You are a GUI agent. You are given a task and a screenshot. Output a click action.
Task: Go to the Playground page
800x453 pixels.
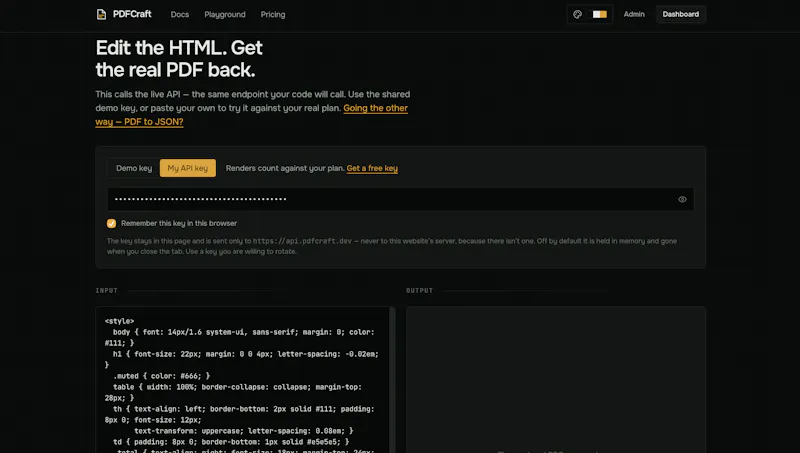tap(225, 14)
